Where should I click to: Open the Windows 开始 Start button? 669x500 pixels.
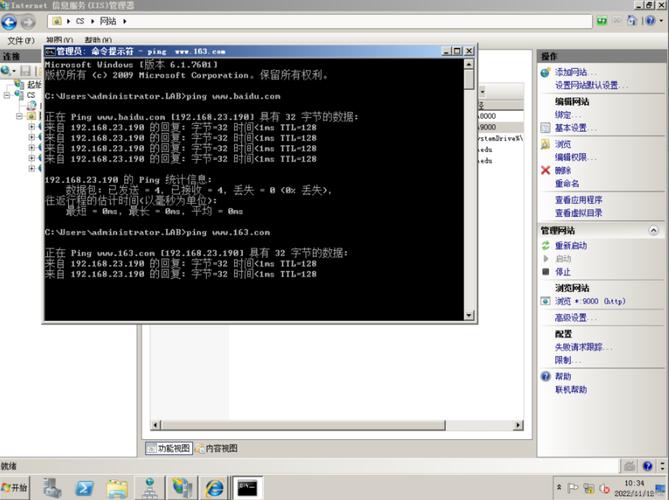click(x=15, y=488)
